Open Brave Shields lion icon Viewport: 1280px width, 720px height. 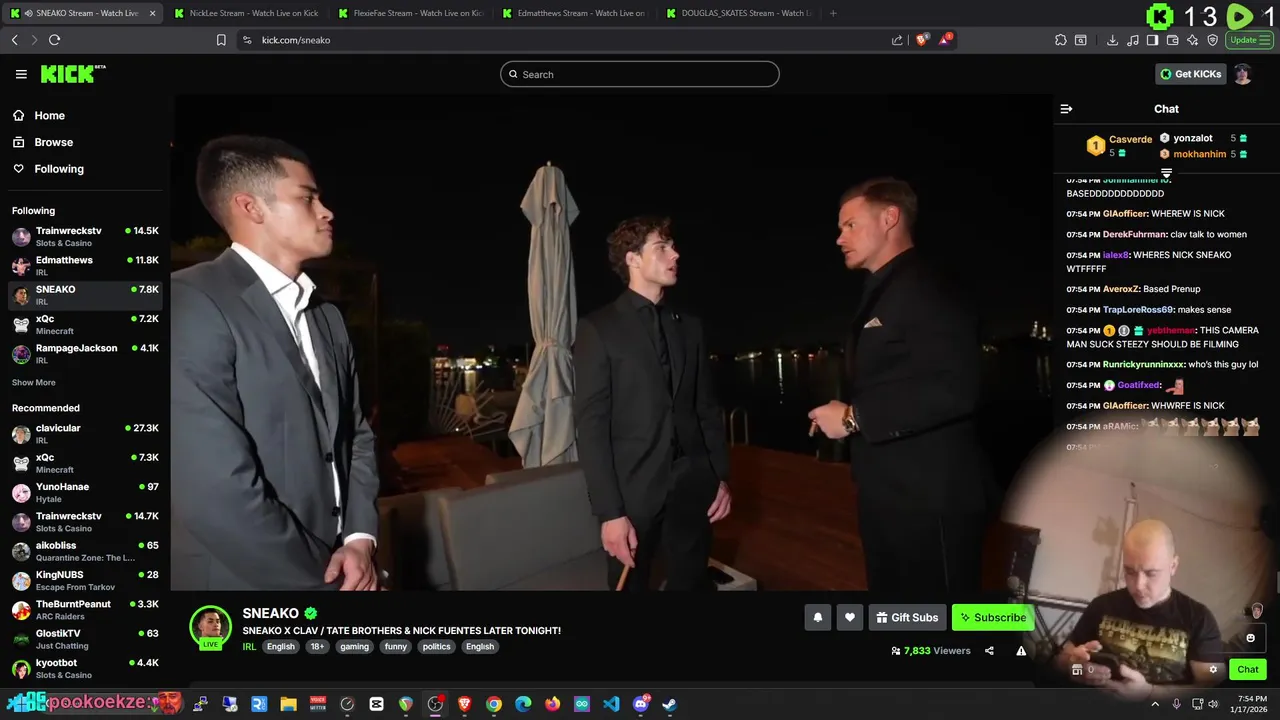point(922,40)
